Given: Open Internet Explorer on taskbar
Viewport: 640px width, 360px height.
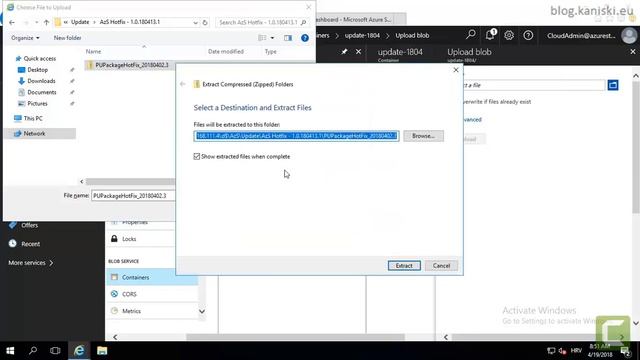Looking at the screenshot, I should [x=79, y=351].
